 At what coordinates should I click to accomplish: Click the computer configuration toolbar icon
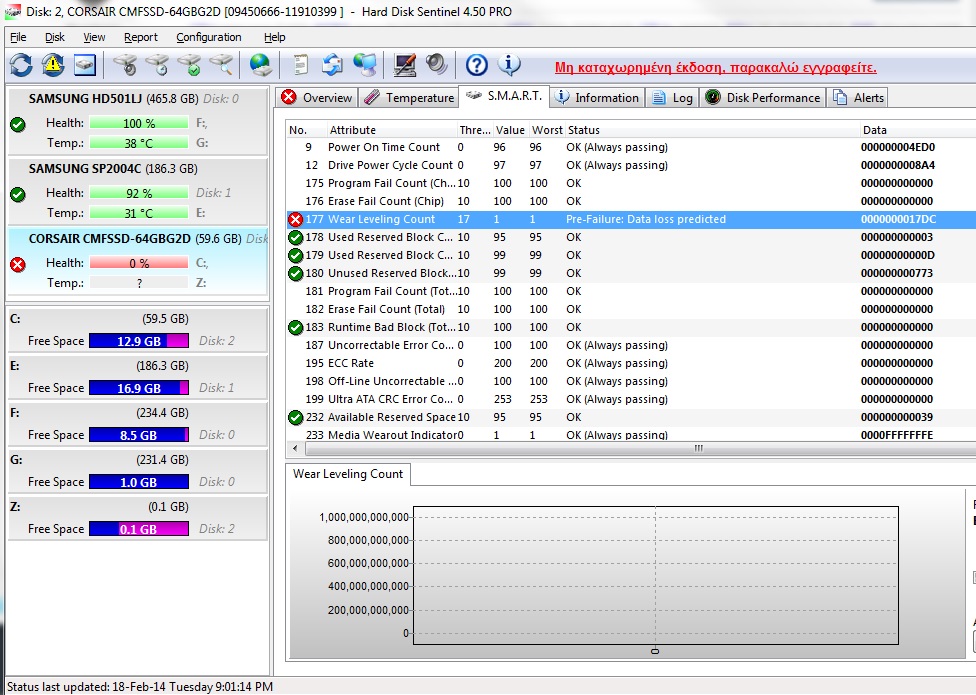[x=405, y=65]
